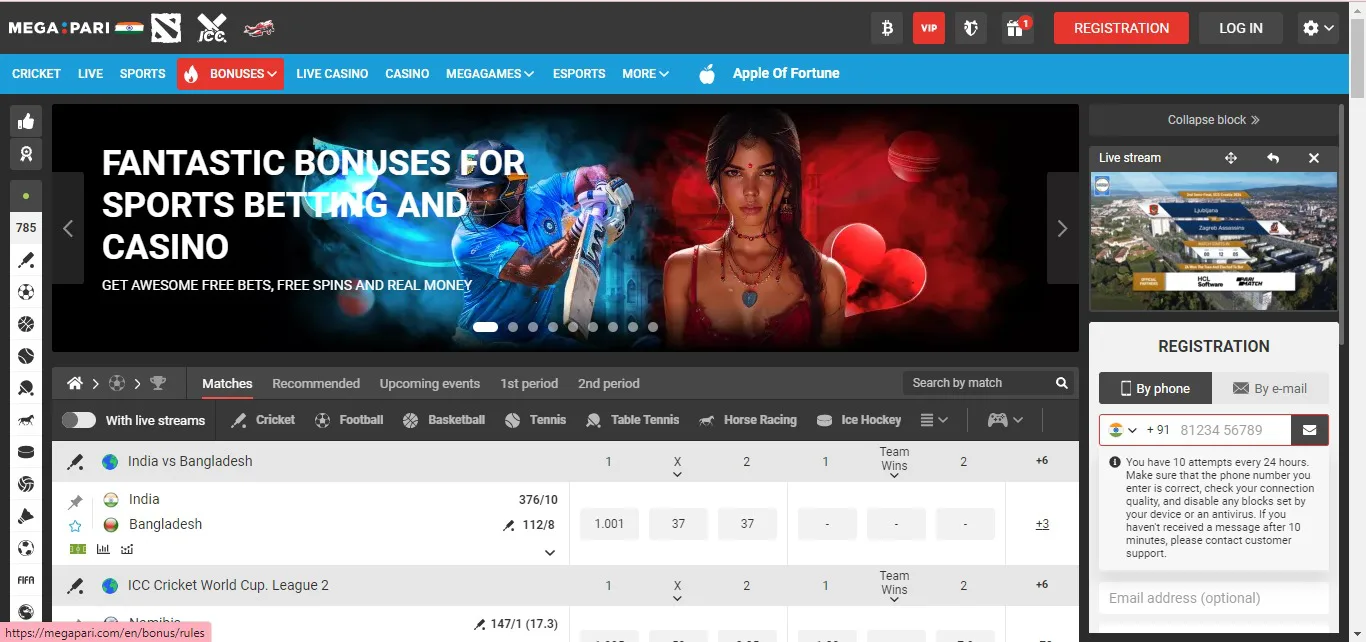Open the settings gear dropdown

pos(1319,28)
